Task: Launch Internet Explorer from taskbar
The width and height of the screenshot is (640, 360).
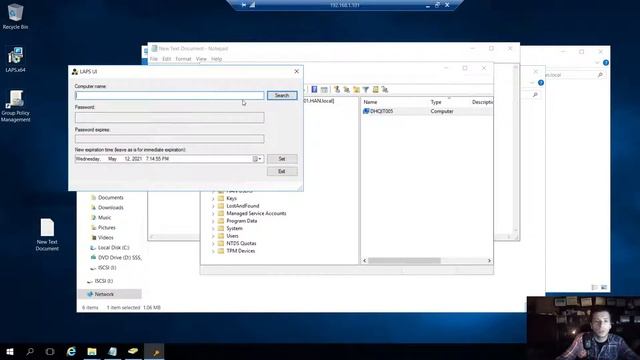Action: tap(71, 351)
